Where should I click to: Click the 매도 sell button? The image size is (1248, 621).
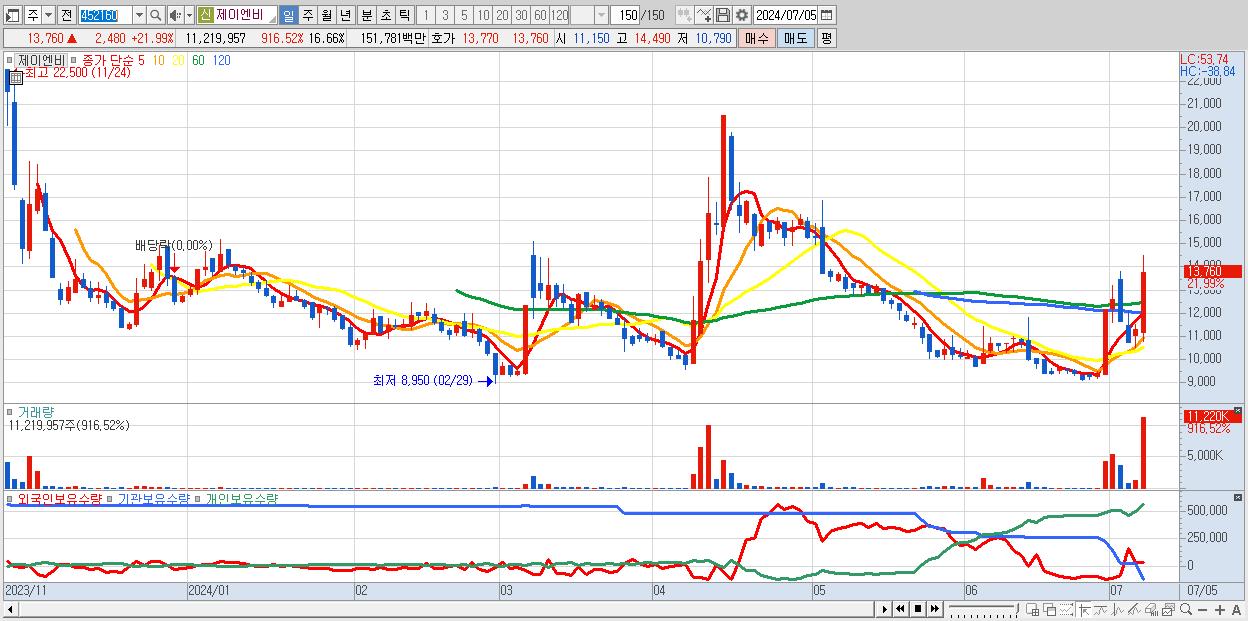(x=796, y=38)
